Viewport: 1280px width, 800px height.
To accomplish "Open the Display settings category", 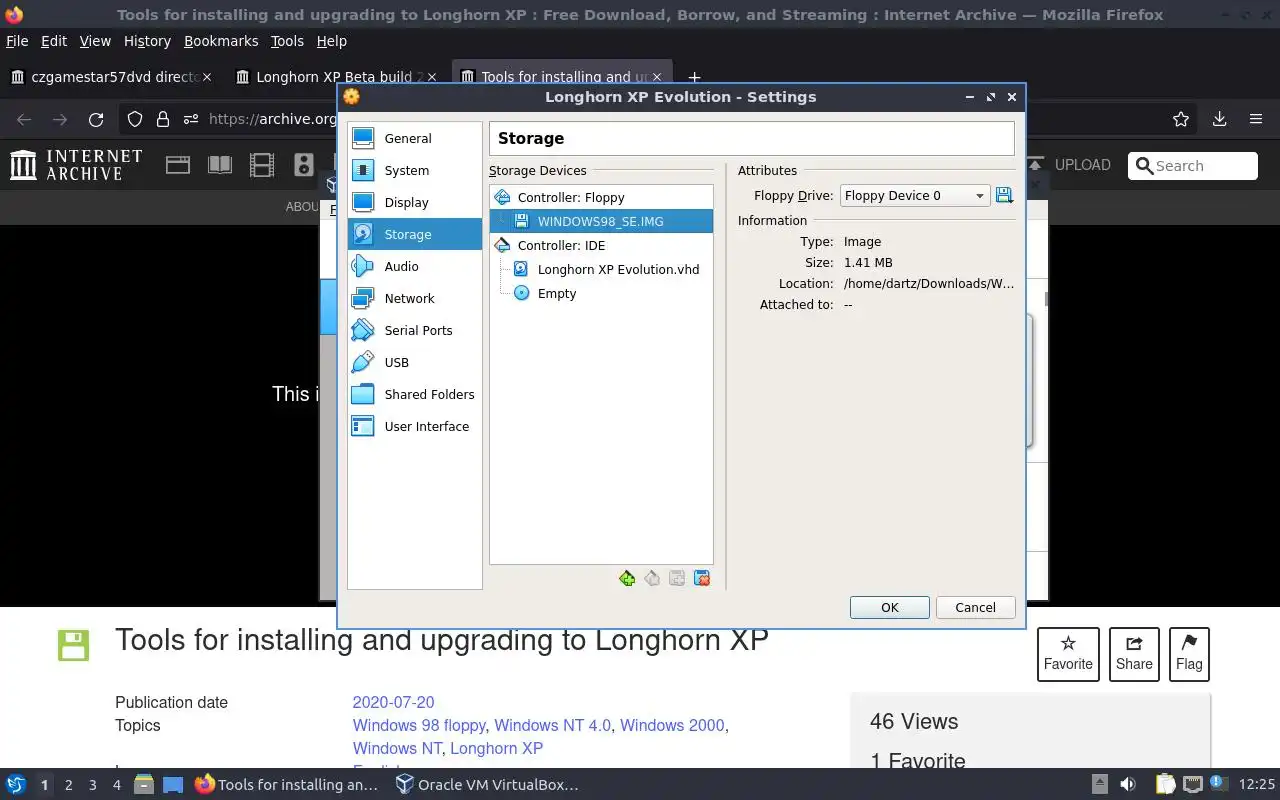I will click(x=414, y=202).
